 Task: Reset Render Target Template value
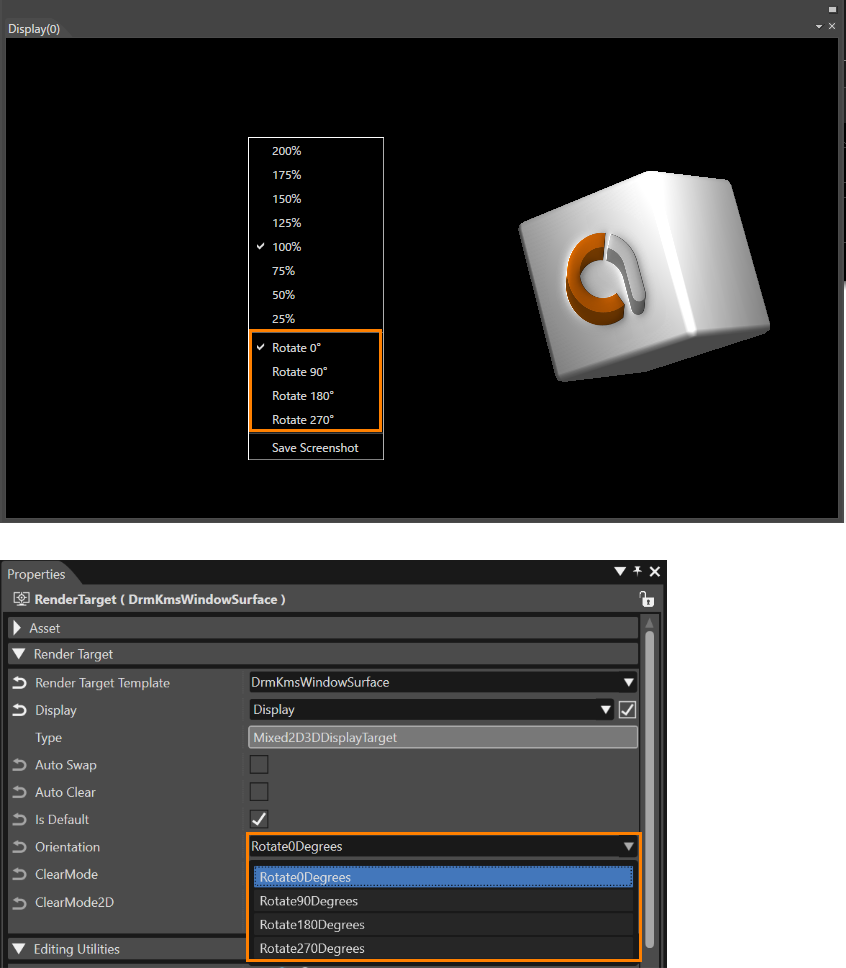pyautogui.click(x=20, y=683)
